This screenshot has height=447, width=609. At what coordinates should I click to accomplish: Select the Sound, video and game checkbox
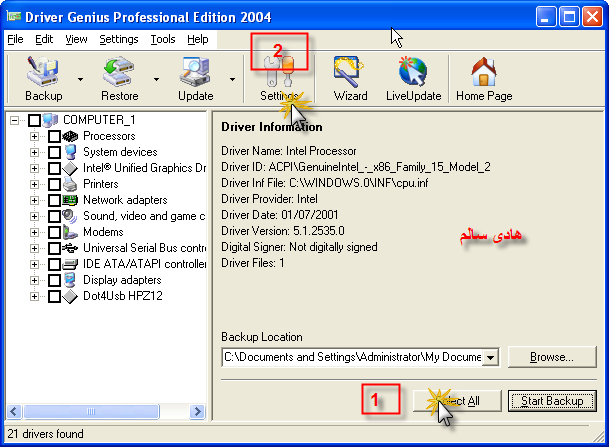[54, 216]
